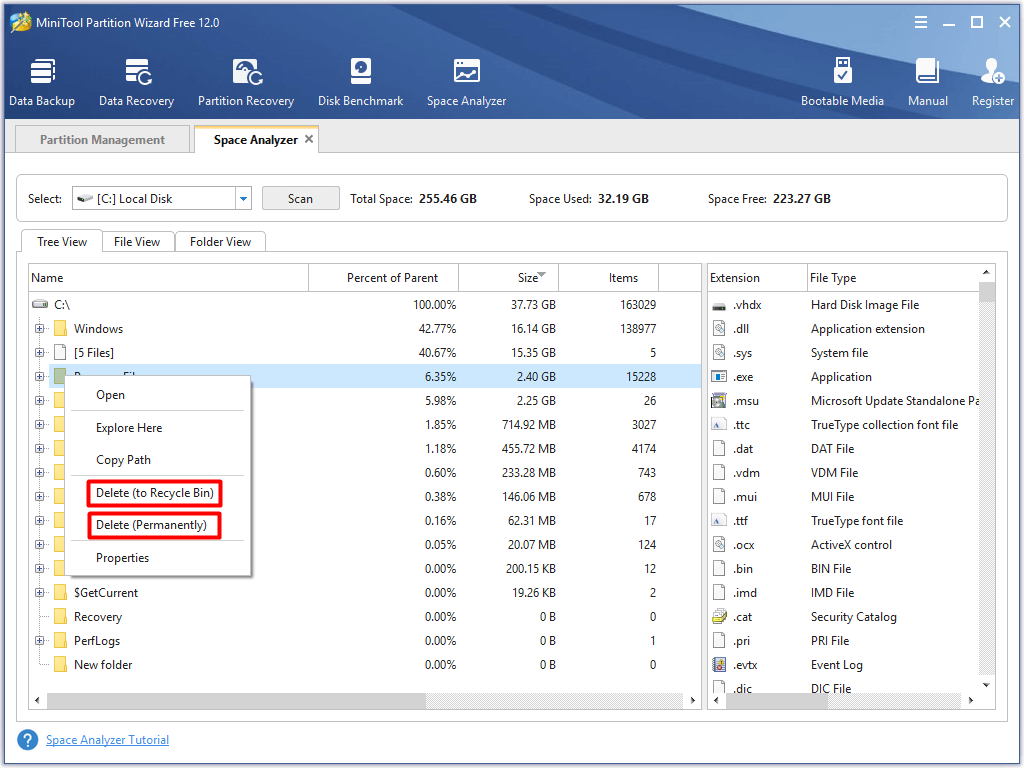Sort by Extension column header
1024x768 pixels.
(x=758, y=278)
